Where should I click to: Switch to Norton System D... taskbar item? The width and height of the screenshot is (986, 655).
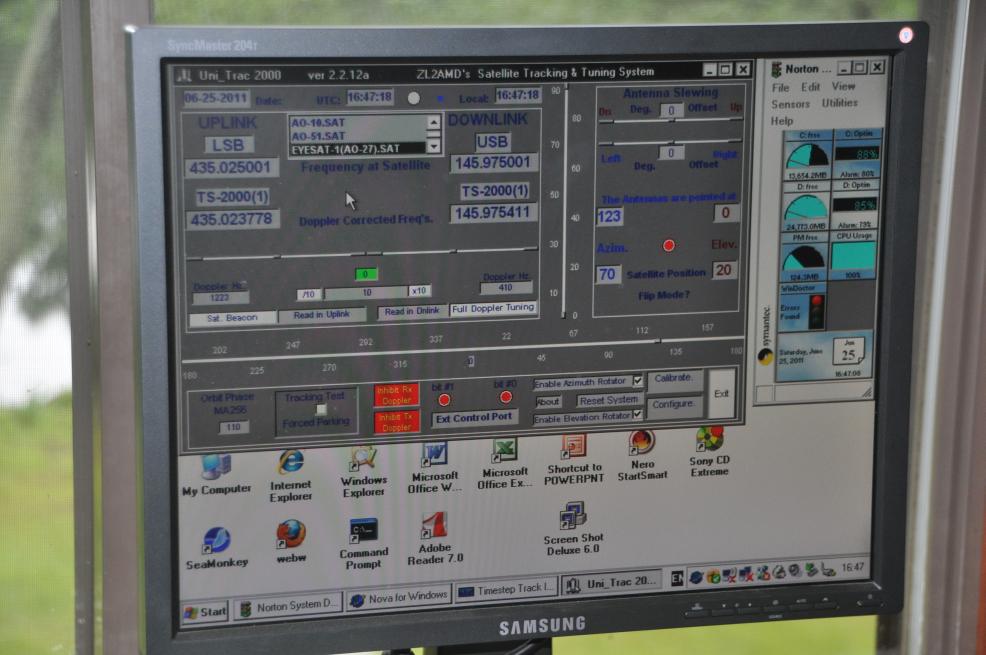(289, 606)
